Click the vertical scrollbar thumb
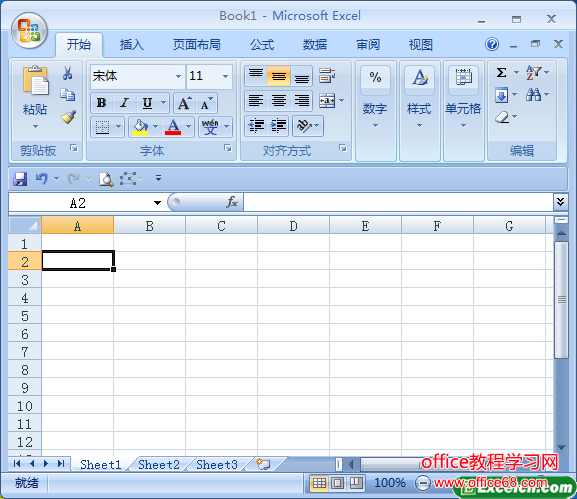Image resolution: width=577 pixels, height=499 pixels. click(562, 300)
